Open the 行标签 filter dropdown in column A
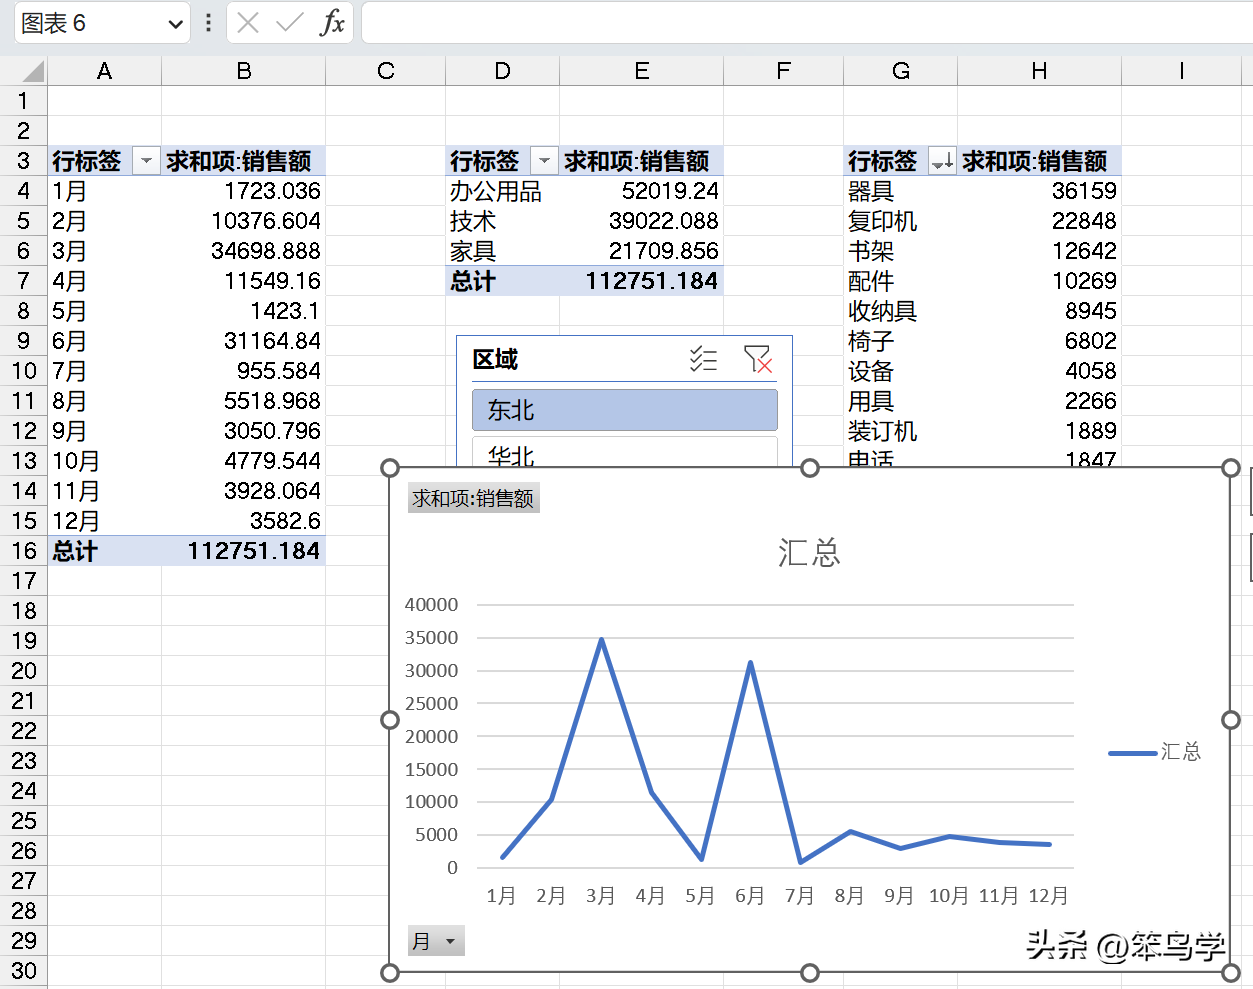The height and width of the screenshot is (989, 1253). (x=146, y=161)
